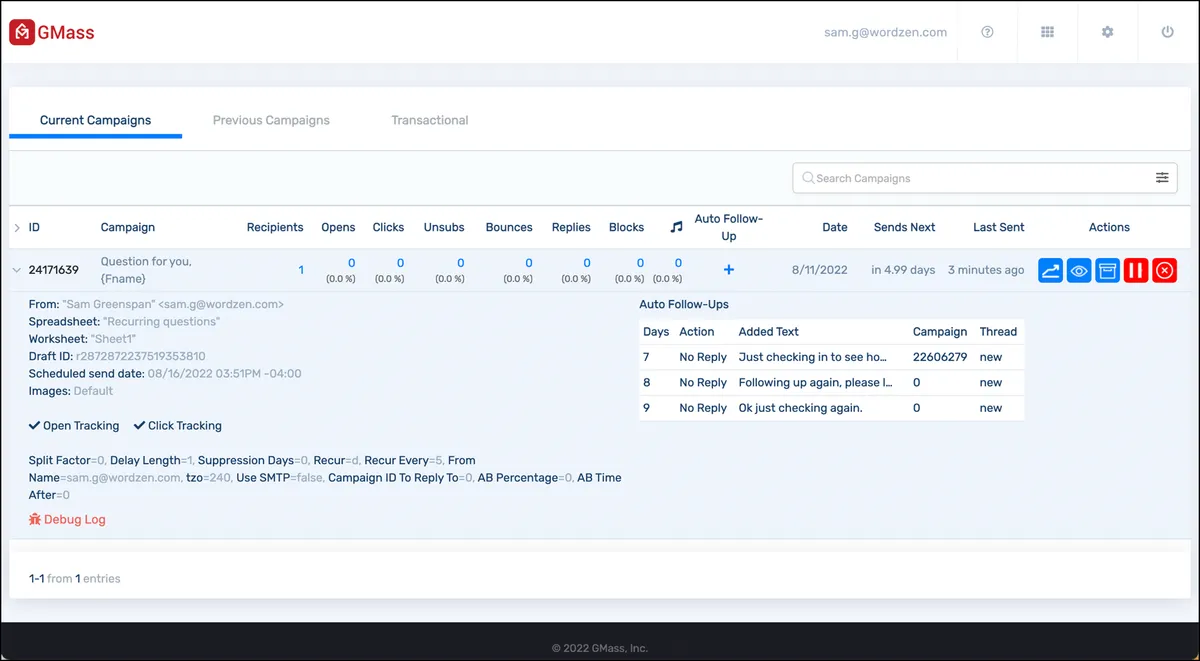
Task: Cancel the campaign with red X icon
Action: [x=1165, y=270]
